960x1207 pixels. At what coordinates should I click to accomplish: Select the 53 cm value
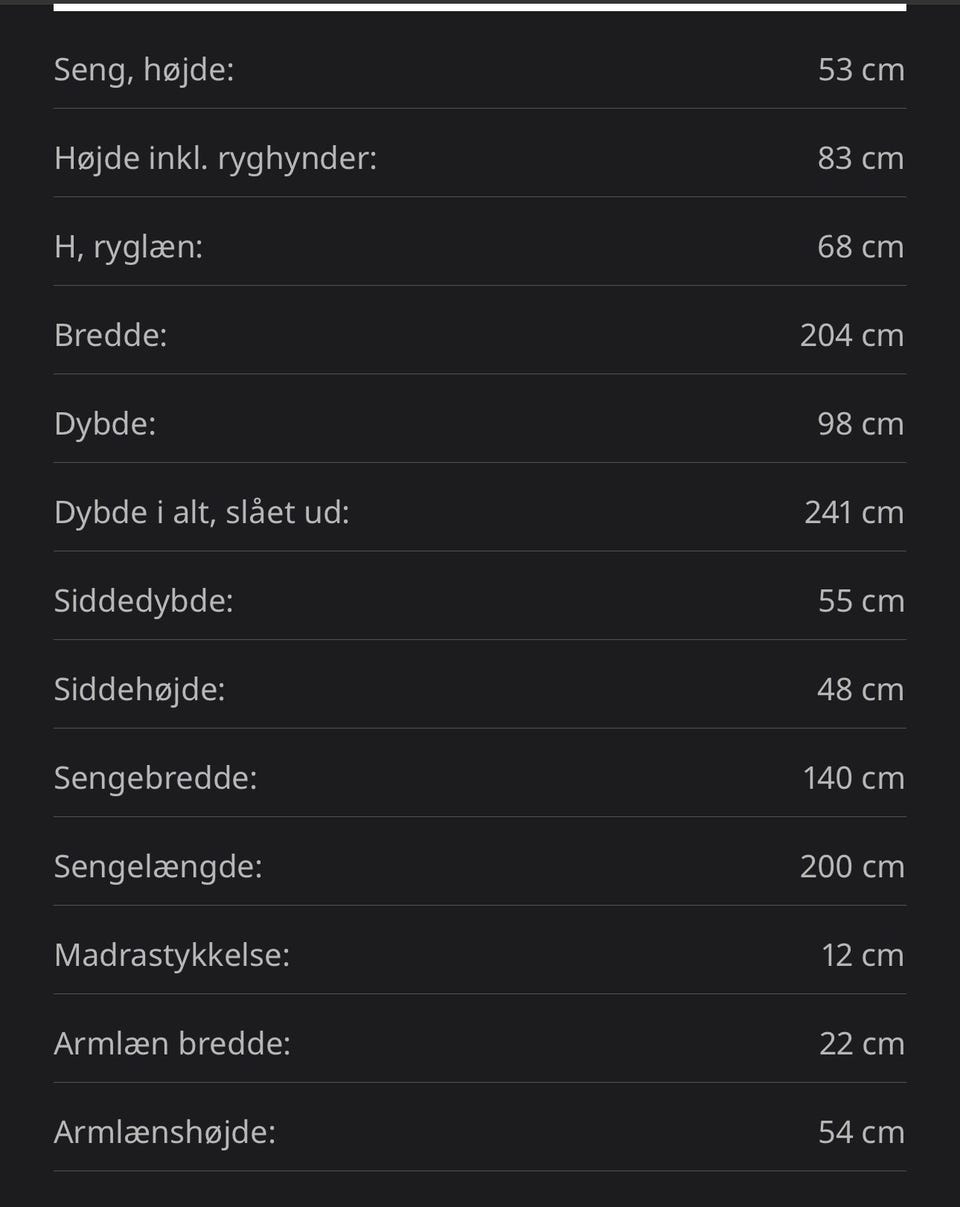tap(860, 70)
